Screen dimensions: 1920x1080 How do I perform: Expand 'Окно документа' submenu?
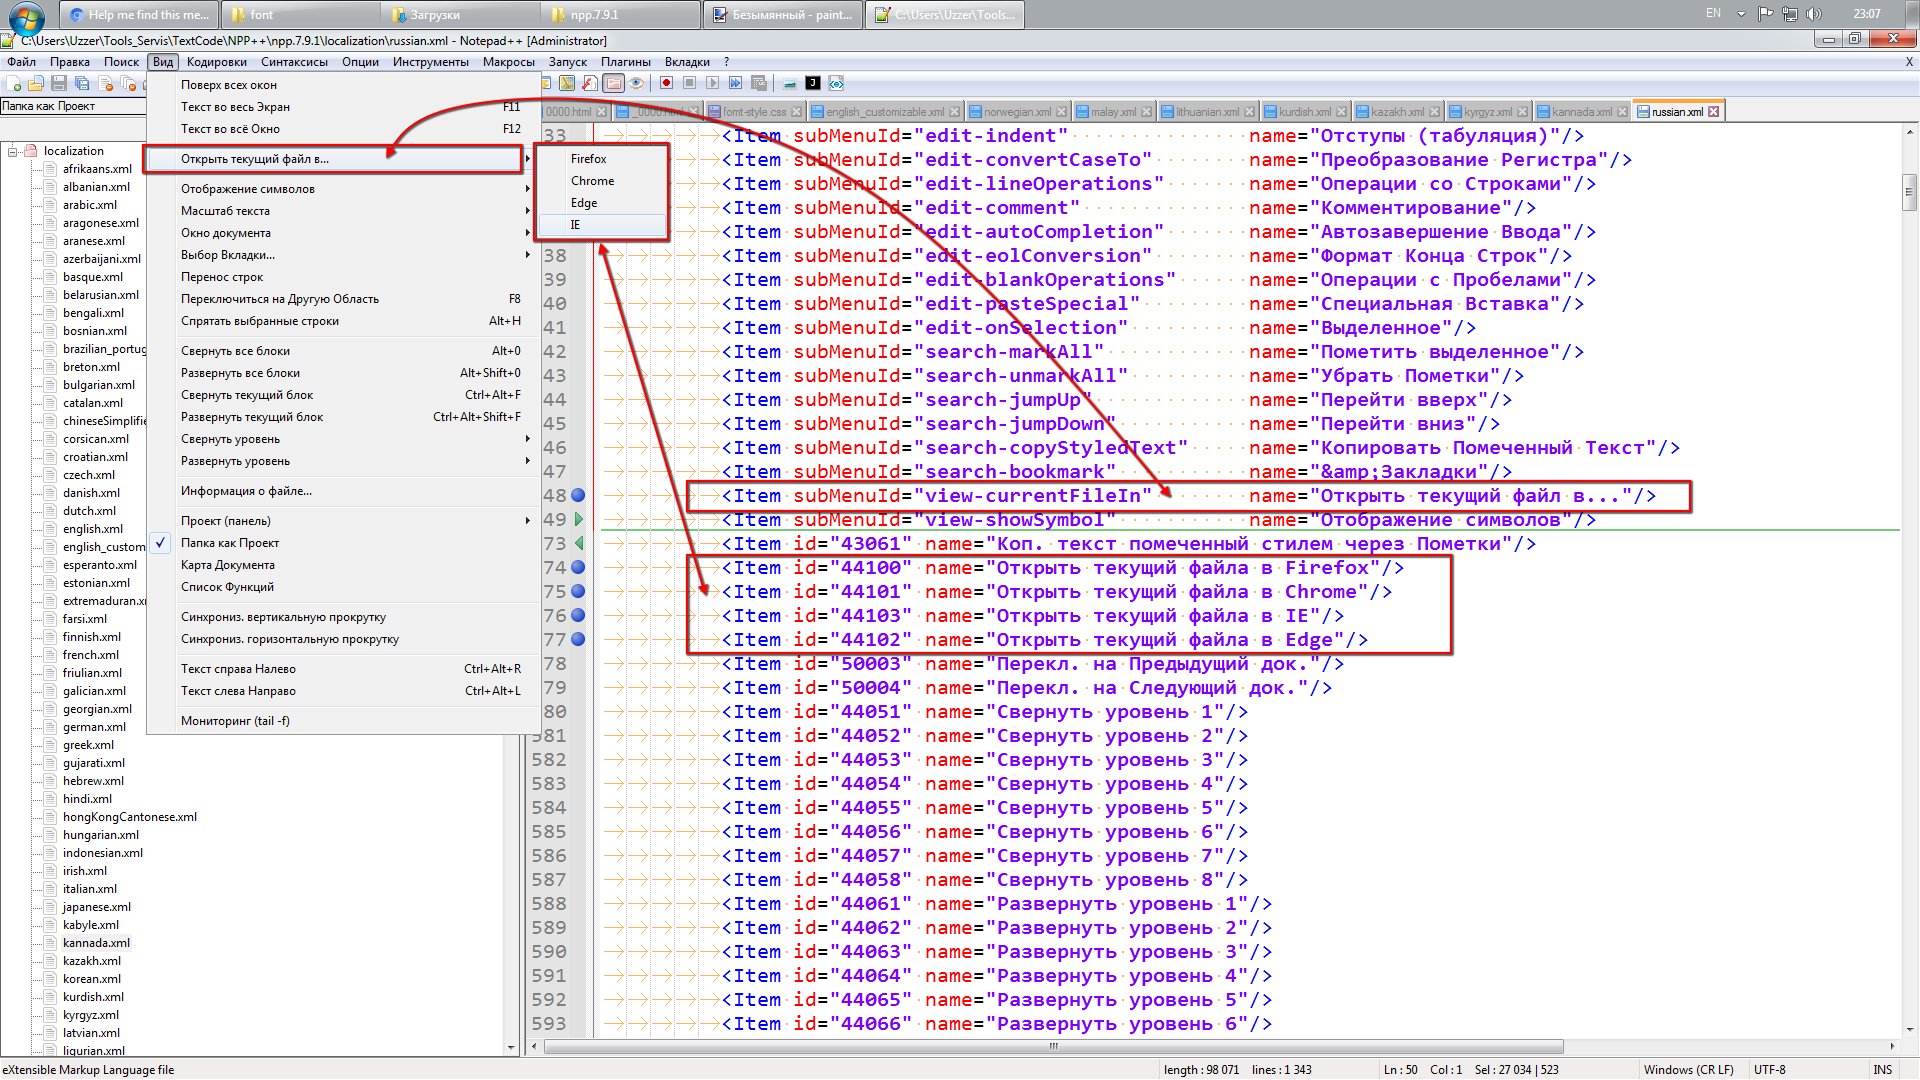[343, 233]
